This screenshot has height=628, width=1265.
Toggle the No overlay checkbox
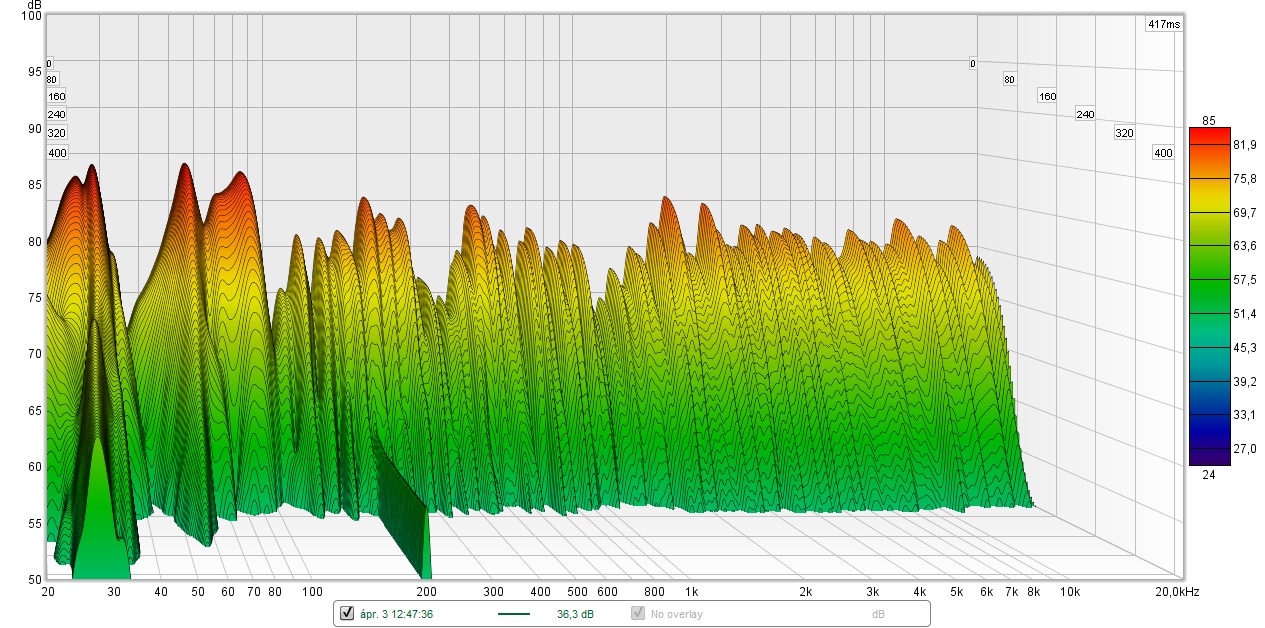[637, 613]
